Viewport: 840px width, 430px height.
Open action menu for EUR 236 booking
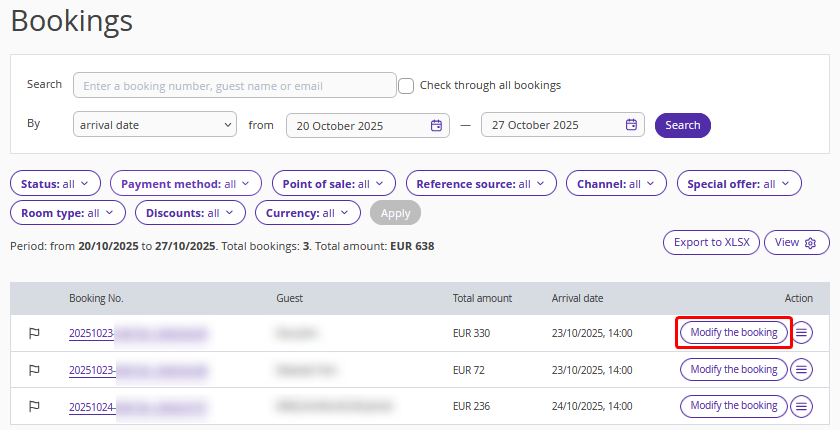tap(801, 406)
